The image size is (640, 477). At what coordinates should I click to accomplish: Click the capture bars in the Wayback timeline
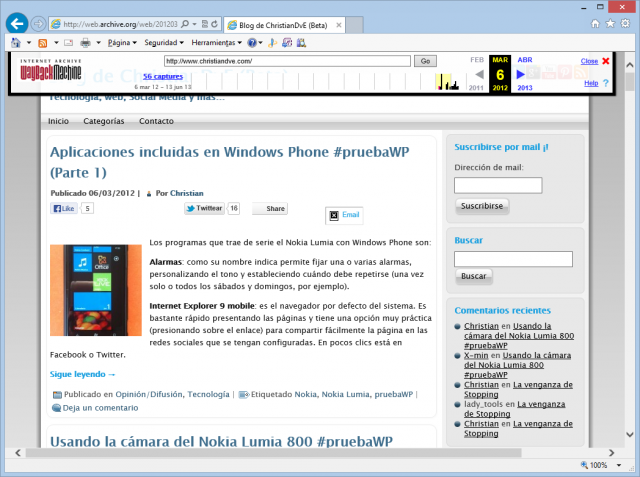pos(448,82)
